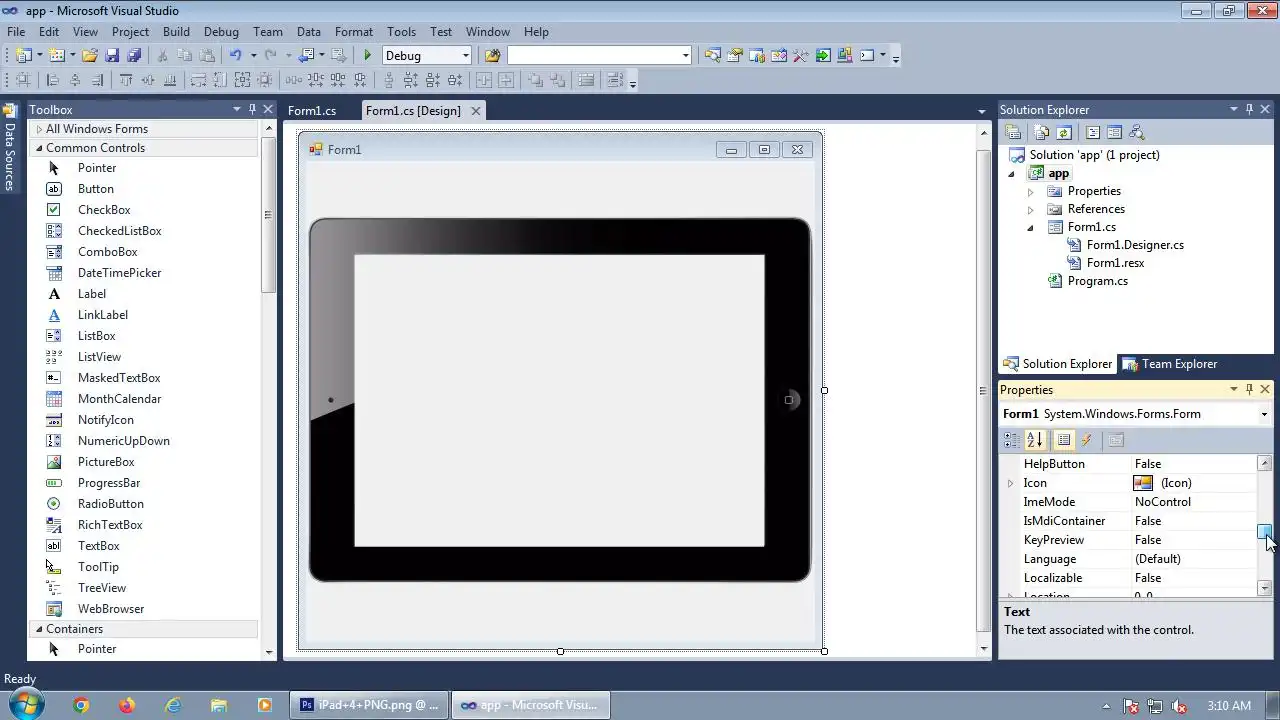Click the Properties scrollbar up arrow
The height and width of the screenshot is (720, 1280).
[x=1264, y=463]
